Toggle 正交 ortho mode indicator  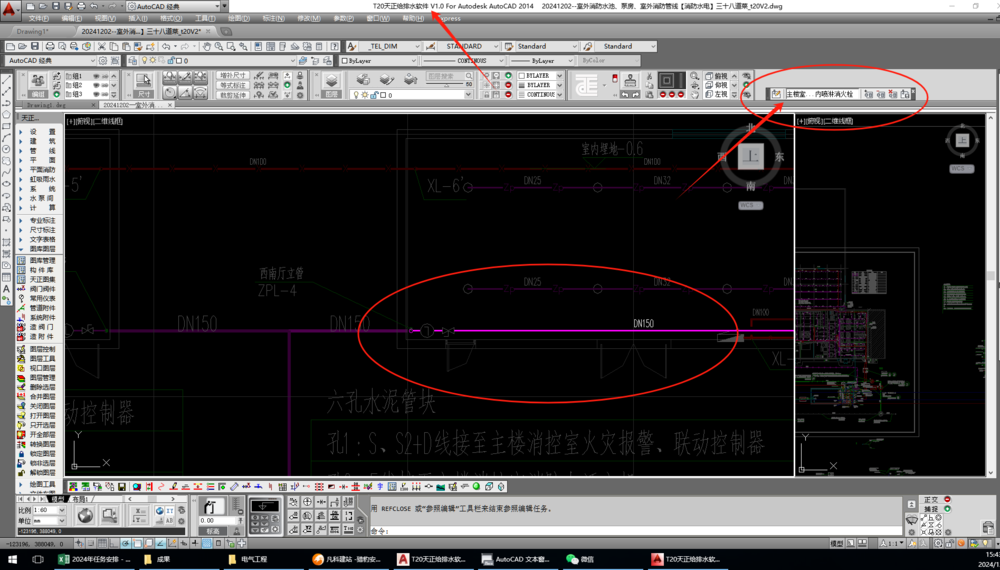(x=931, y=500)
